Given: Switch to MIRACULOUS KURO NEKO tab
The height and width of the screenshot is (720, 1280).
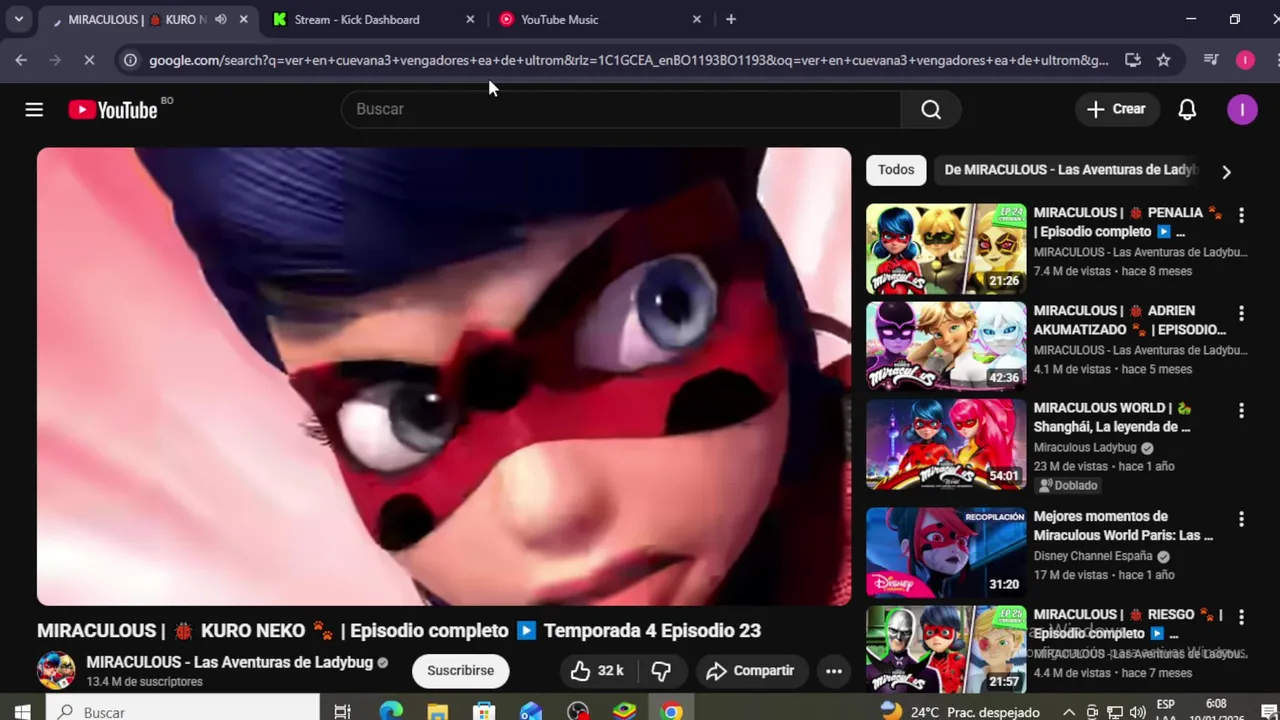Looking at the screenshot, I should pos(137,19).
